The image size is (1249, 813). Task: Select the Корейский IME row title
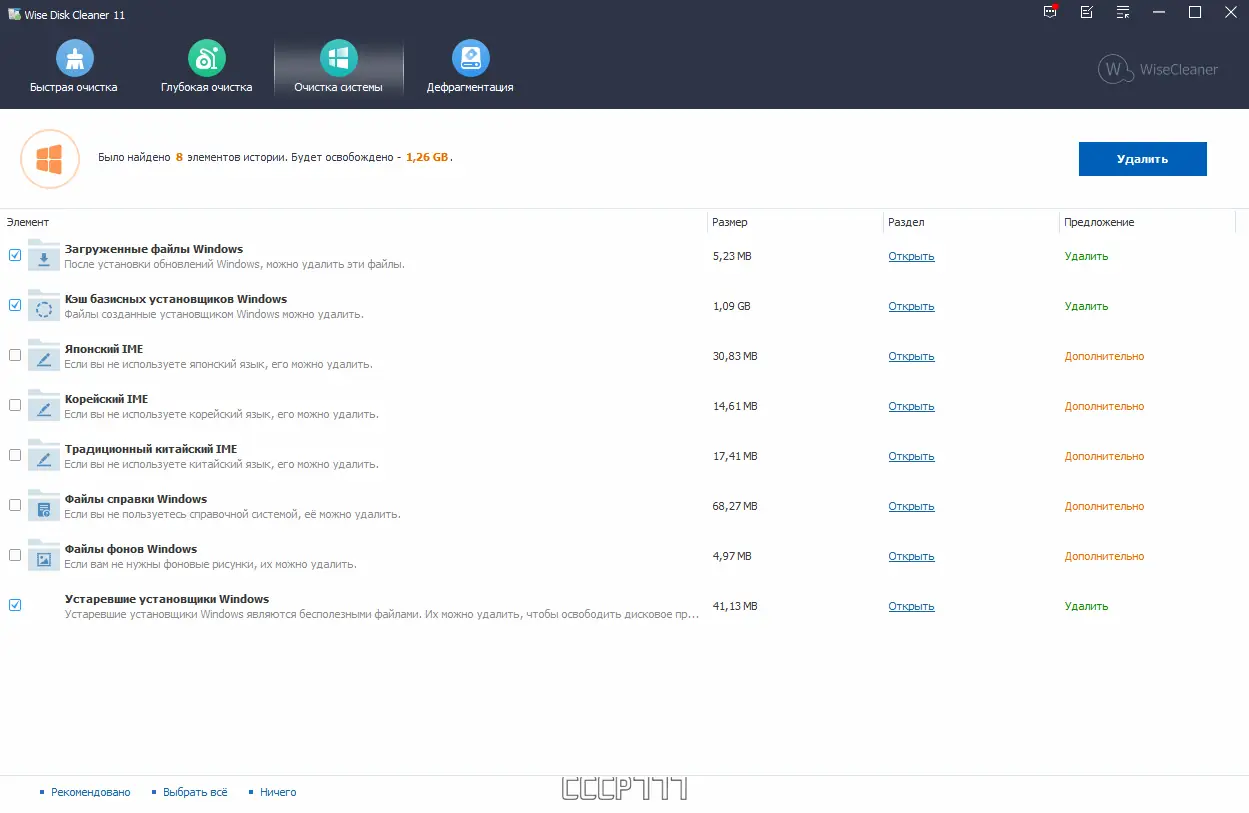(x=106, y=399)
